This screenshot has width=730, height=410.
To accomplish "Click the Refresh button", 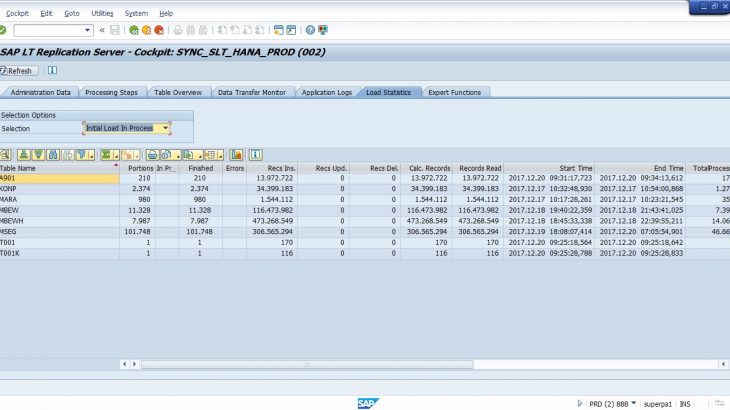I will (19, 71).
